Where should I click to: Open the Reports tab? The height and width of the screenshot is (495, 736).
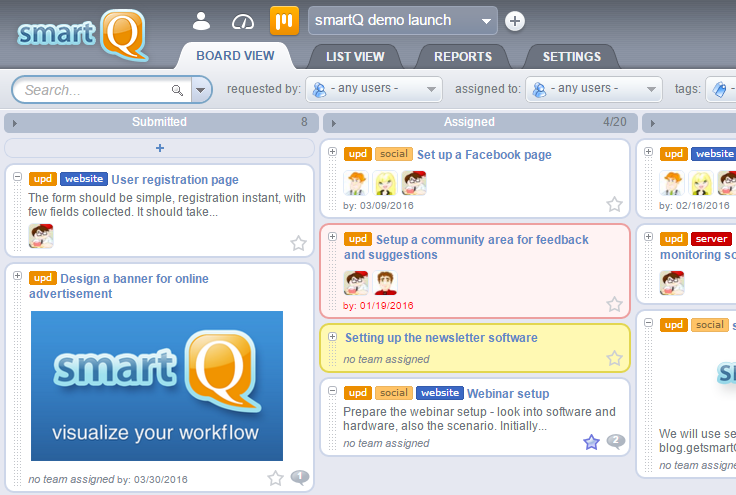click(x=462, y=56)
